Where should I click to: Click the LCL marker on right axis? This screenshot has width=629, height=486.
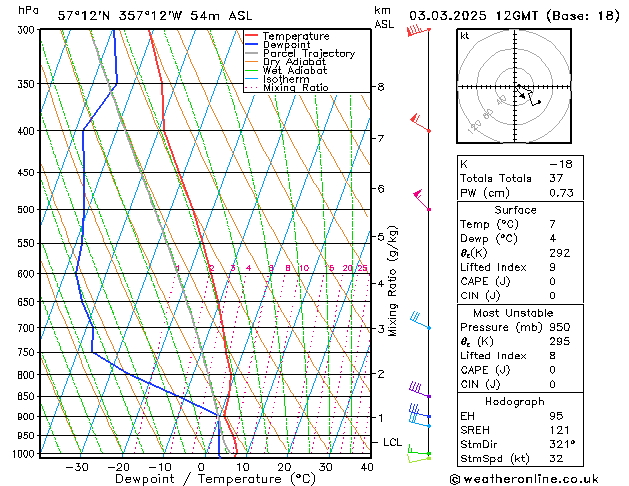click(393, 442)
